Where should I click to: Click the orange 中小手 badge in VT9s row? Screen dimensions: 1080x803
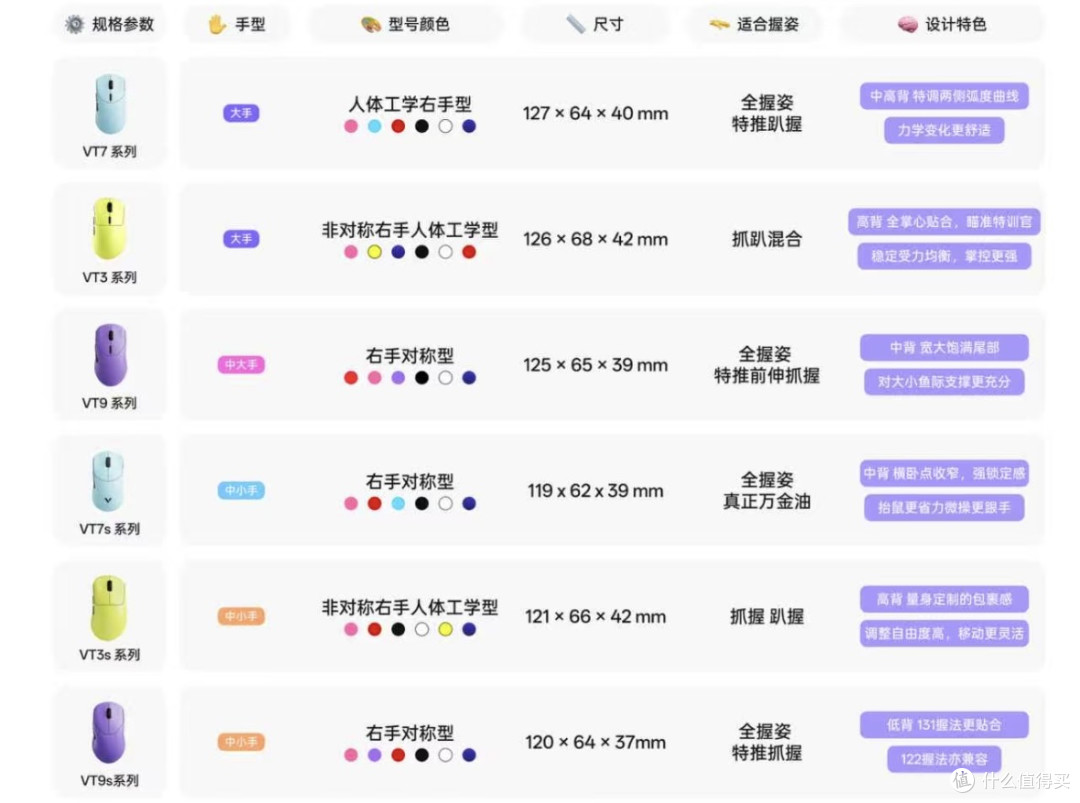coord(241,742)
